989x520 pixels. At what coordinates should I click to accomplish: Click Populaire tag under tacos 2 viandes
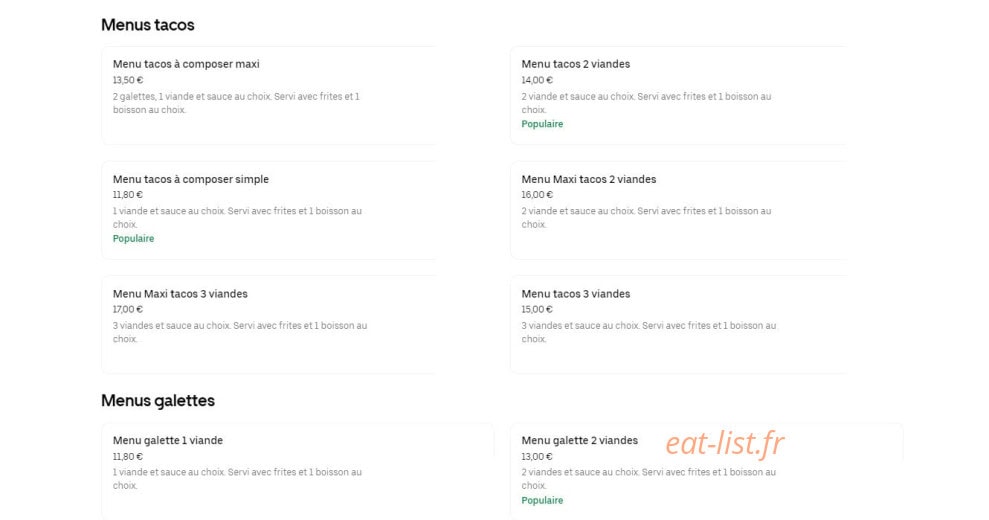click(x=542, y=124)
